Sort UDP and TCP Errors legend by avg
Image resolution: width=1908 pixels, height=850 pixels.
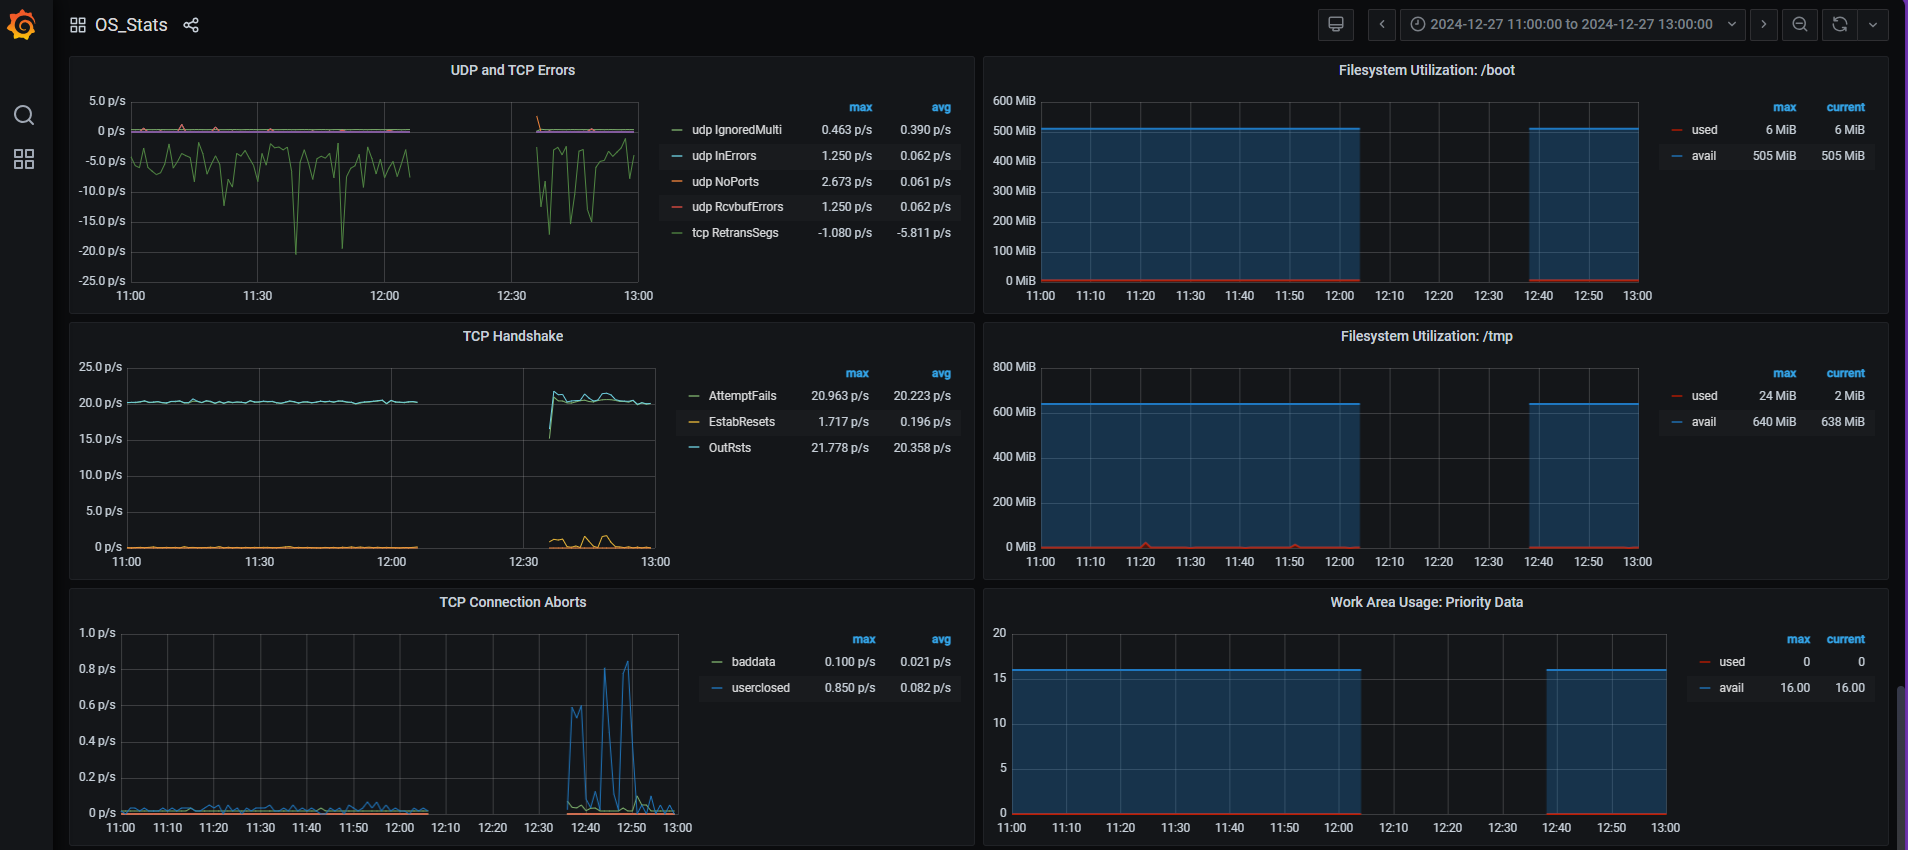click(941, 107)
